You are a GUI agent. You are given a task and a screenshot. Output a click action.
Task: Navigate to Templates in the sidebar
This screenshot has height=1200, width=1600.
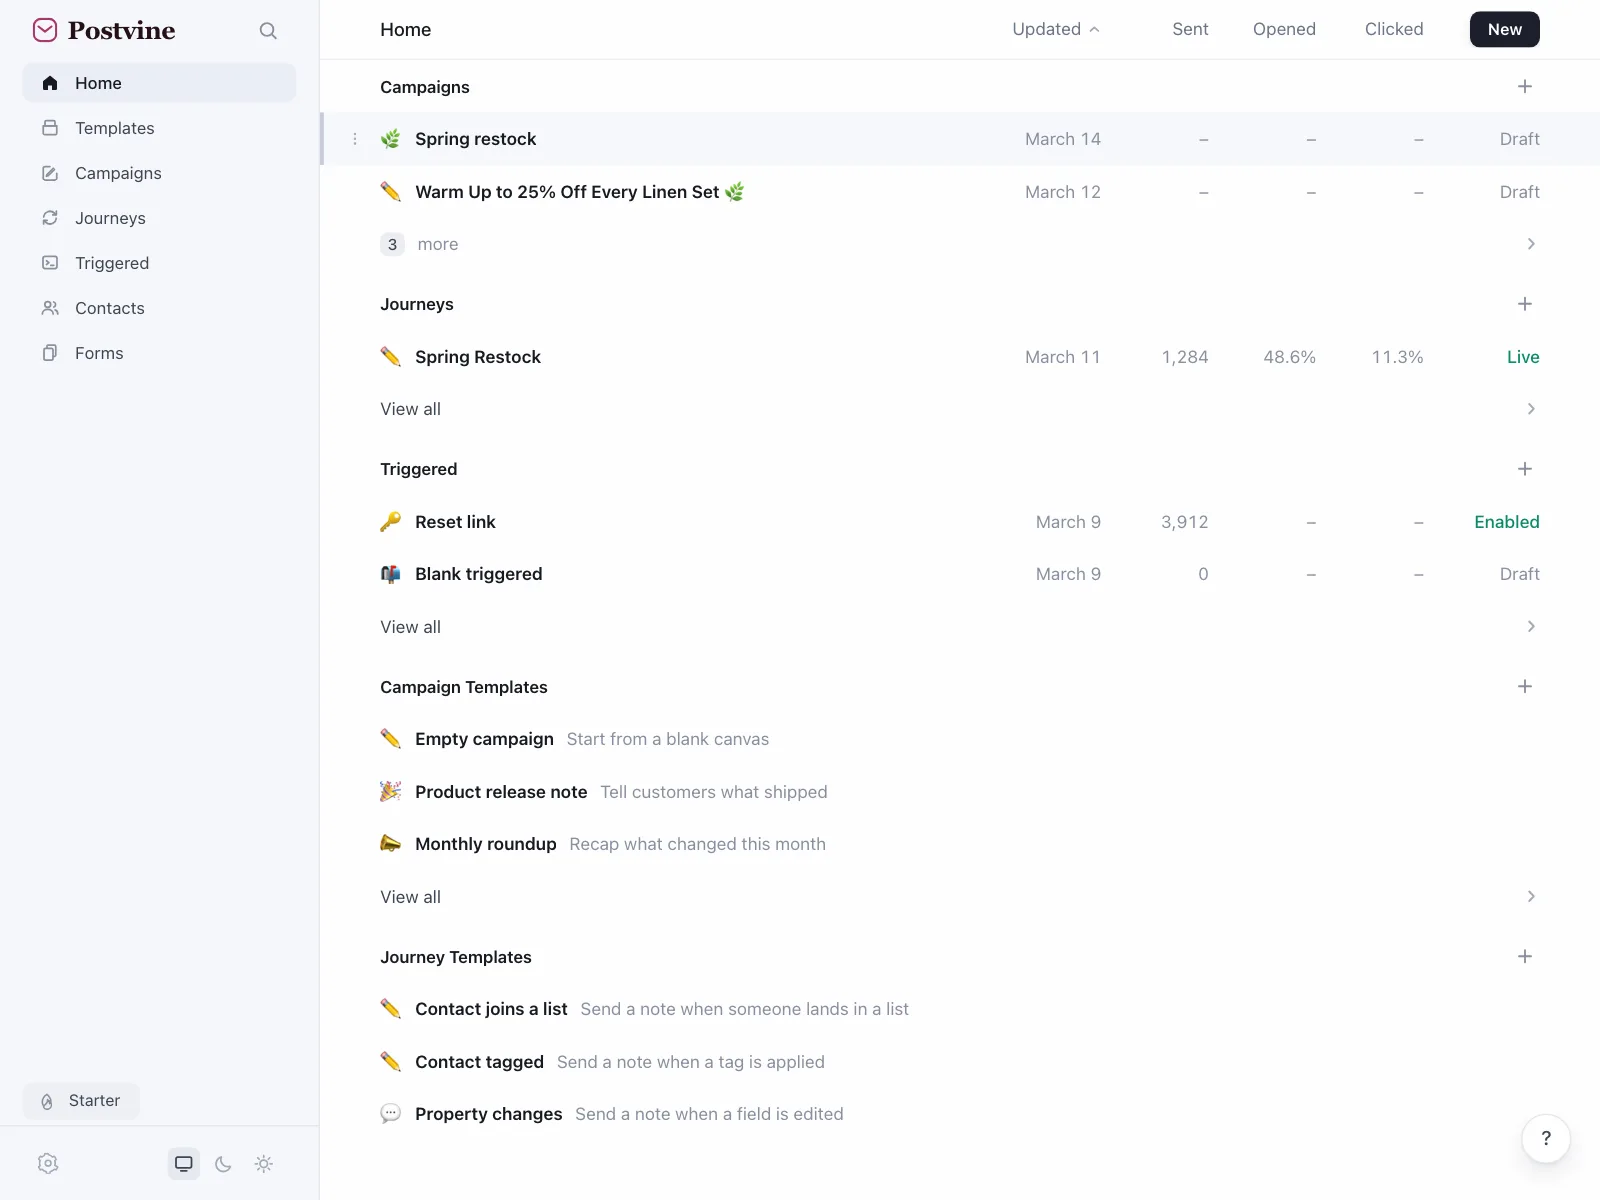coord(159,128)
